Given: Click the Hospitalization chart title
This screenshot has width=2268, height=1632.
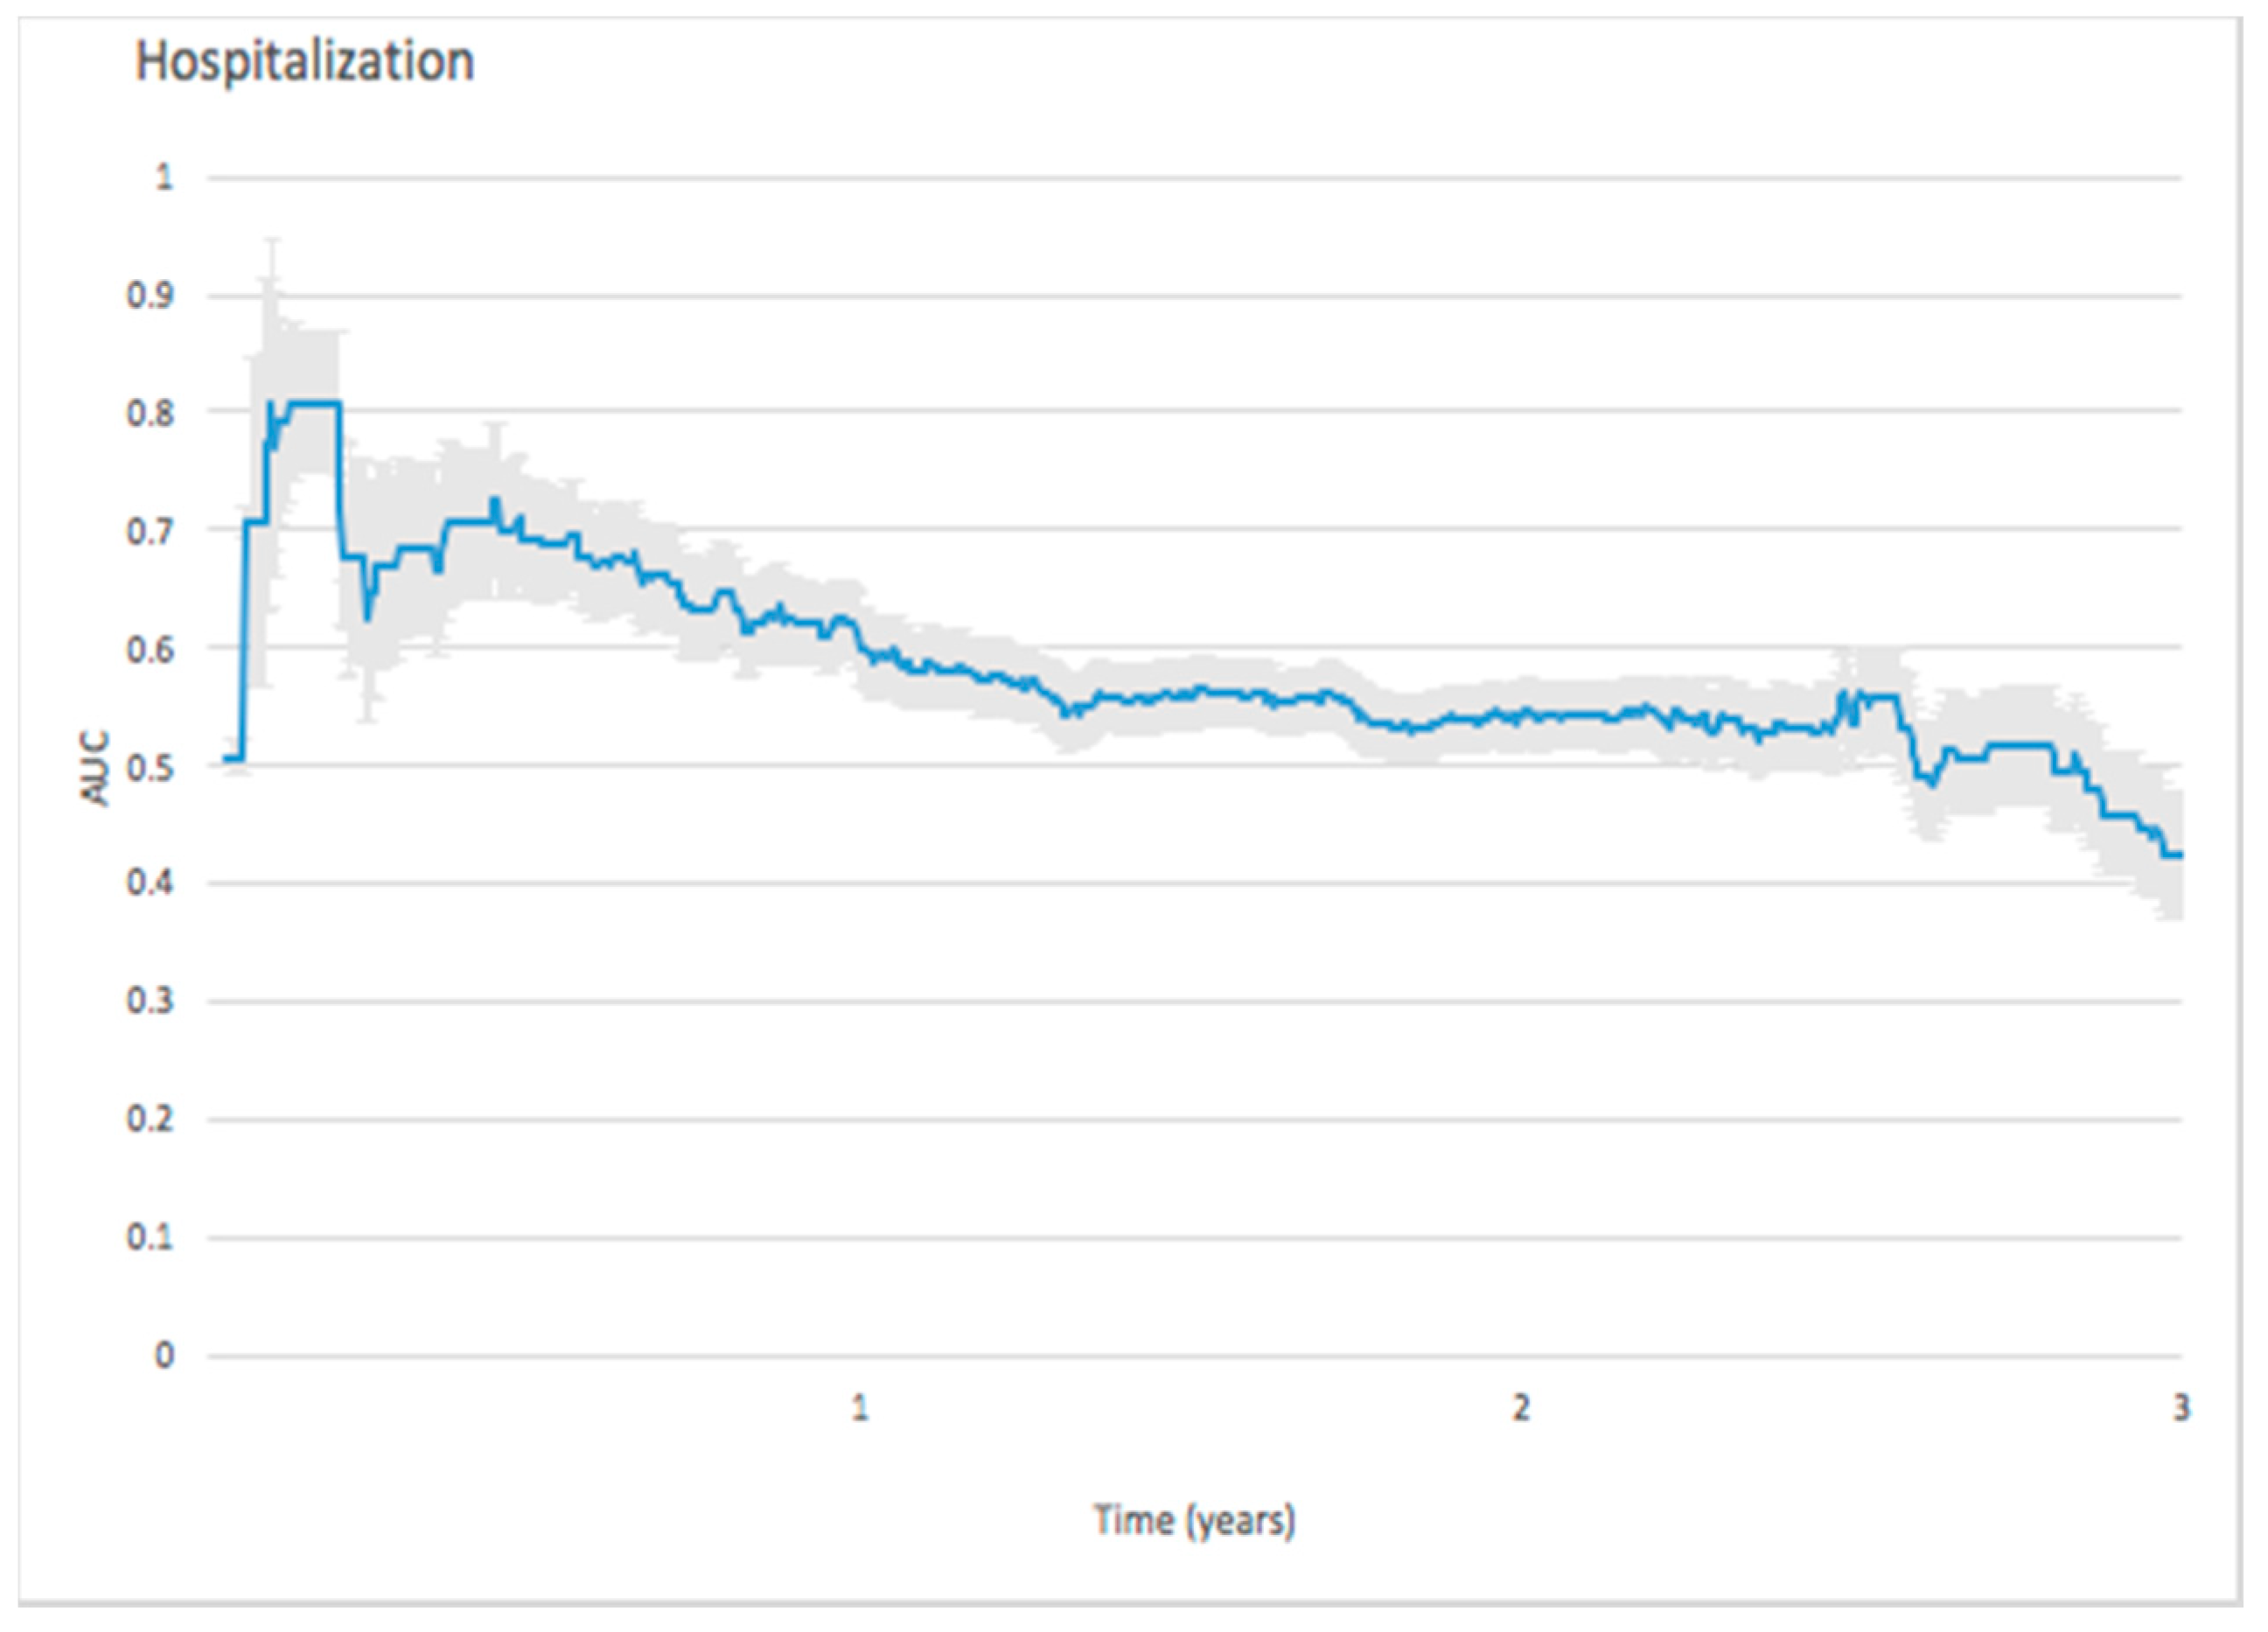Looking at the screenshot, I should [304, 62].
